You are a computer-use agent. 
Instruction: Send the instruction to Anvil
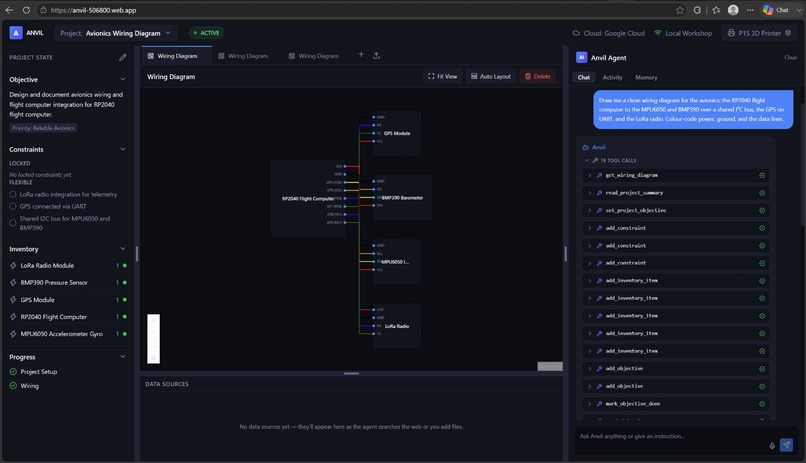[786, 445]
